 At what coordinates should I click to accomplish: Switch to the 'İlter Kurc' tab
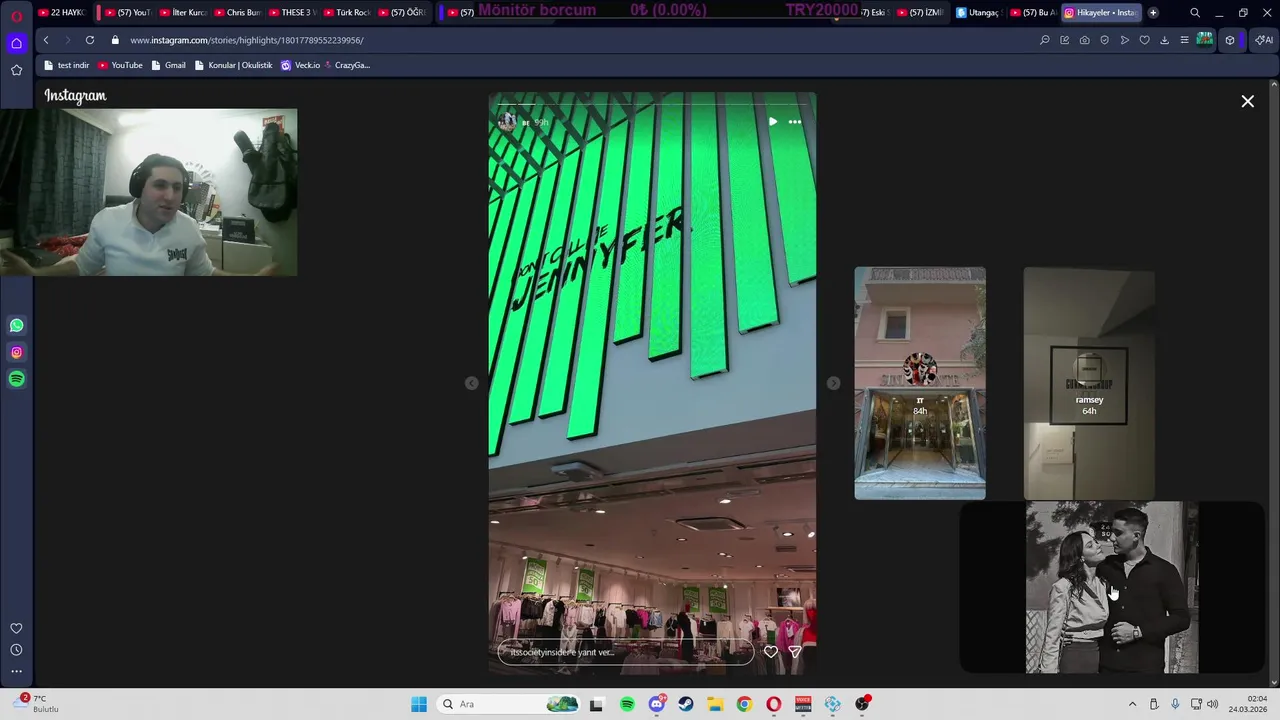pyautogui.click(x=182, y=13)
